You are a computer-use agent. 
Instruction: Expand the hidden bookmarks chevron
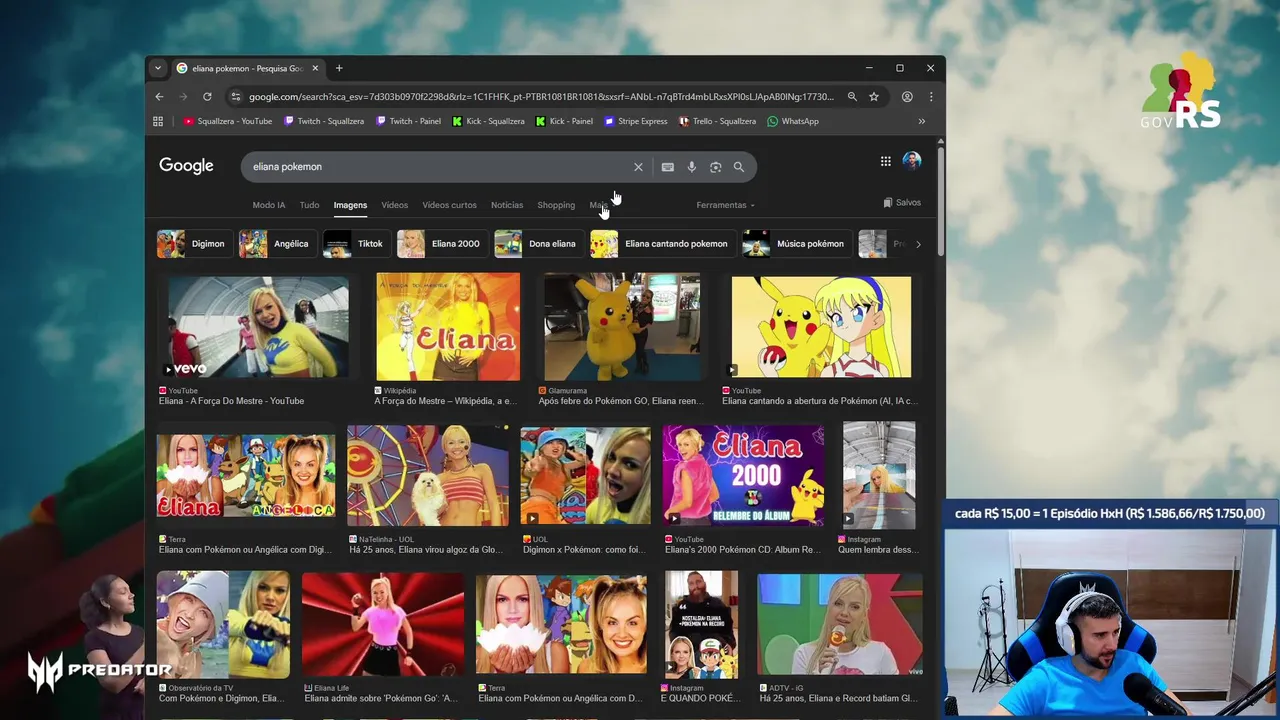[921, 121]
